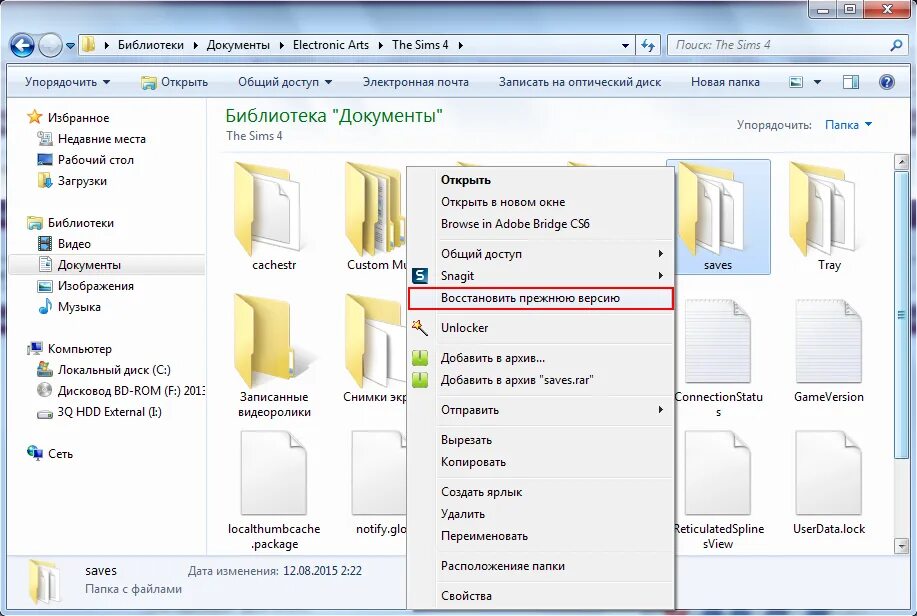Click the greyed Forward navigation arrow

50,45
